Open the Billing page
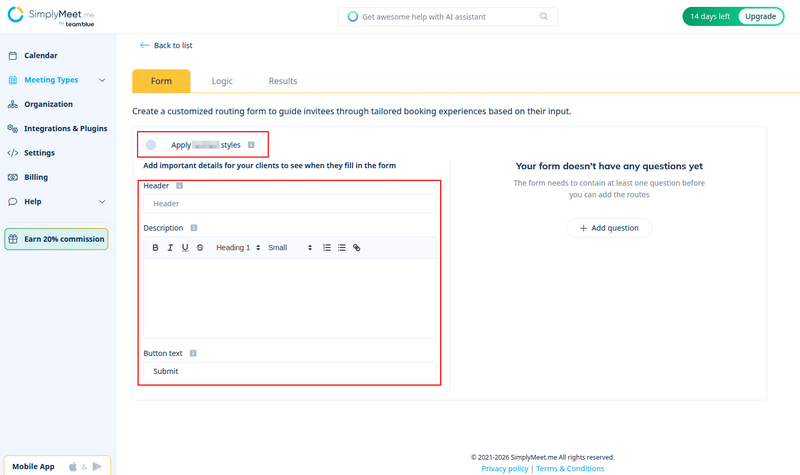 (36, 177)
